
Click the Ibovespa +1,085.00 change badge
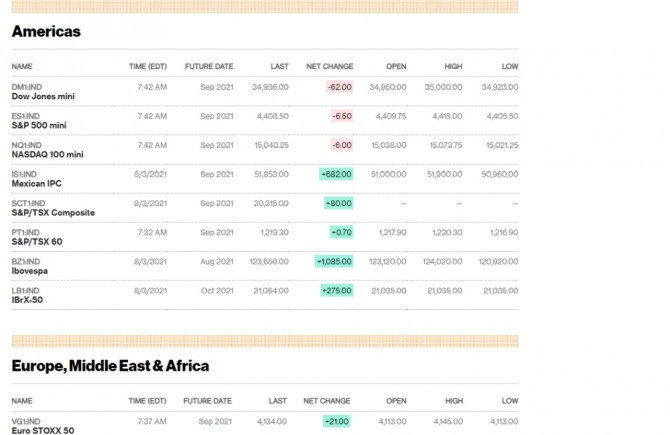coord(334,261)
